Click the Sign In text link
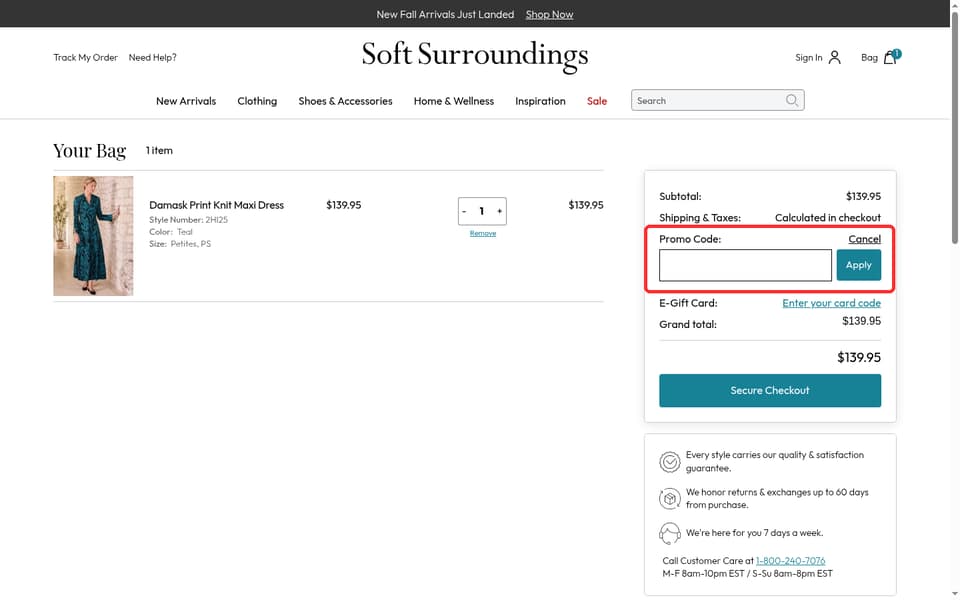The height and width of the screenshot is (600, 960). tap(808, 58)
